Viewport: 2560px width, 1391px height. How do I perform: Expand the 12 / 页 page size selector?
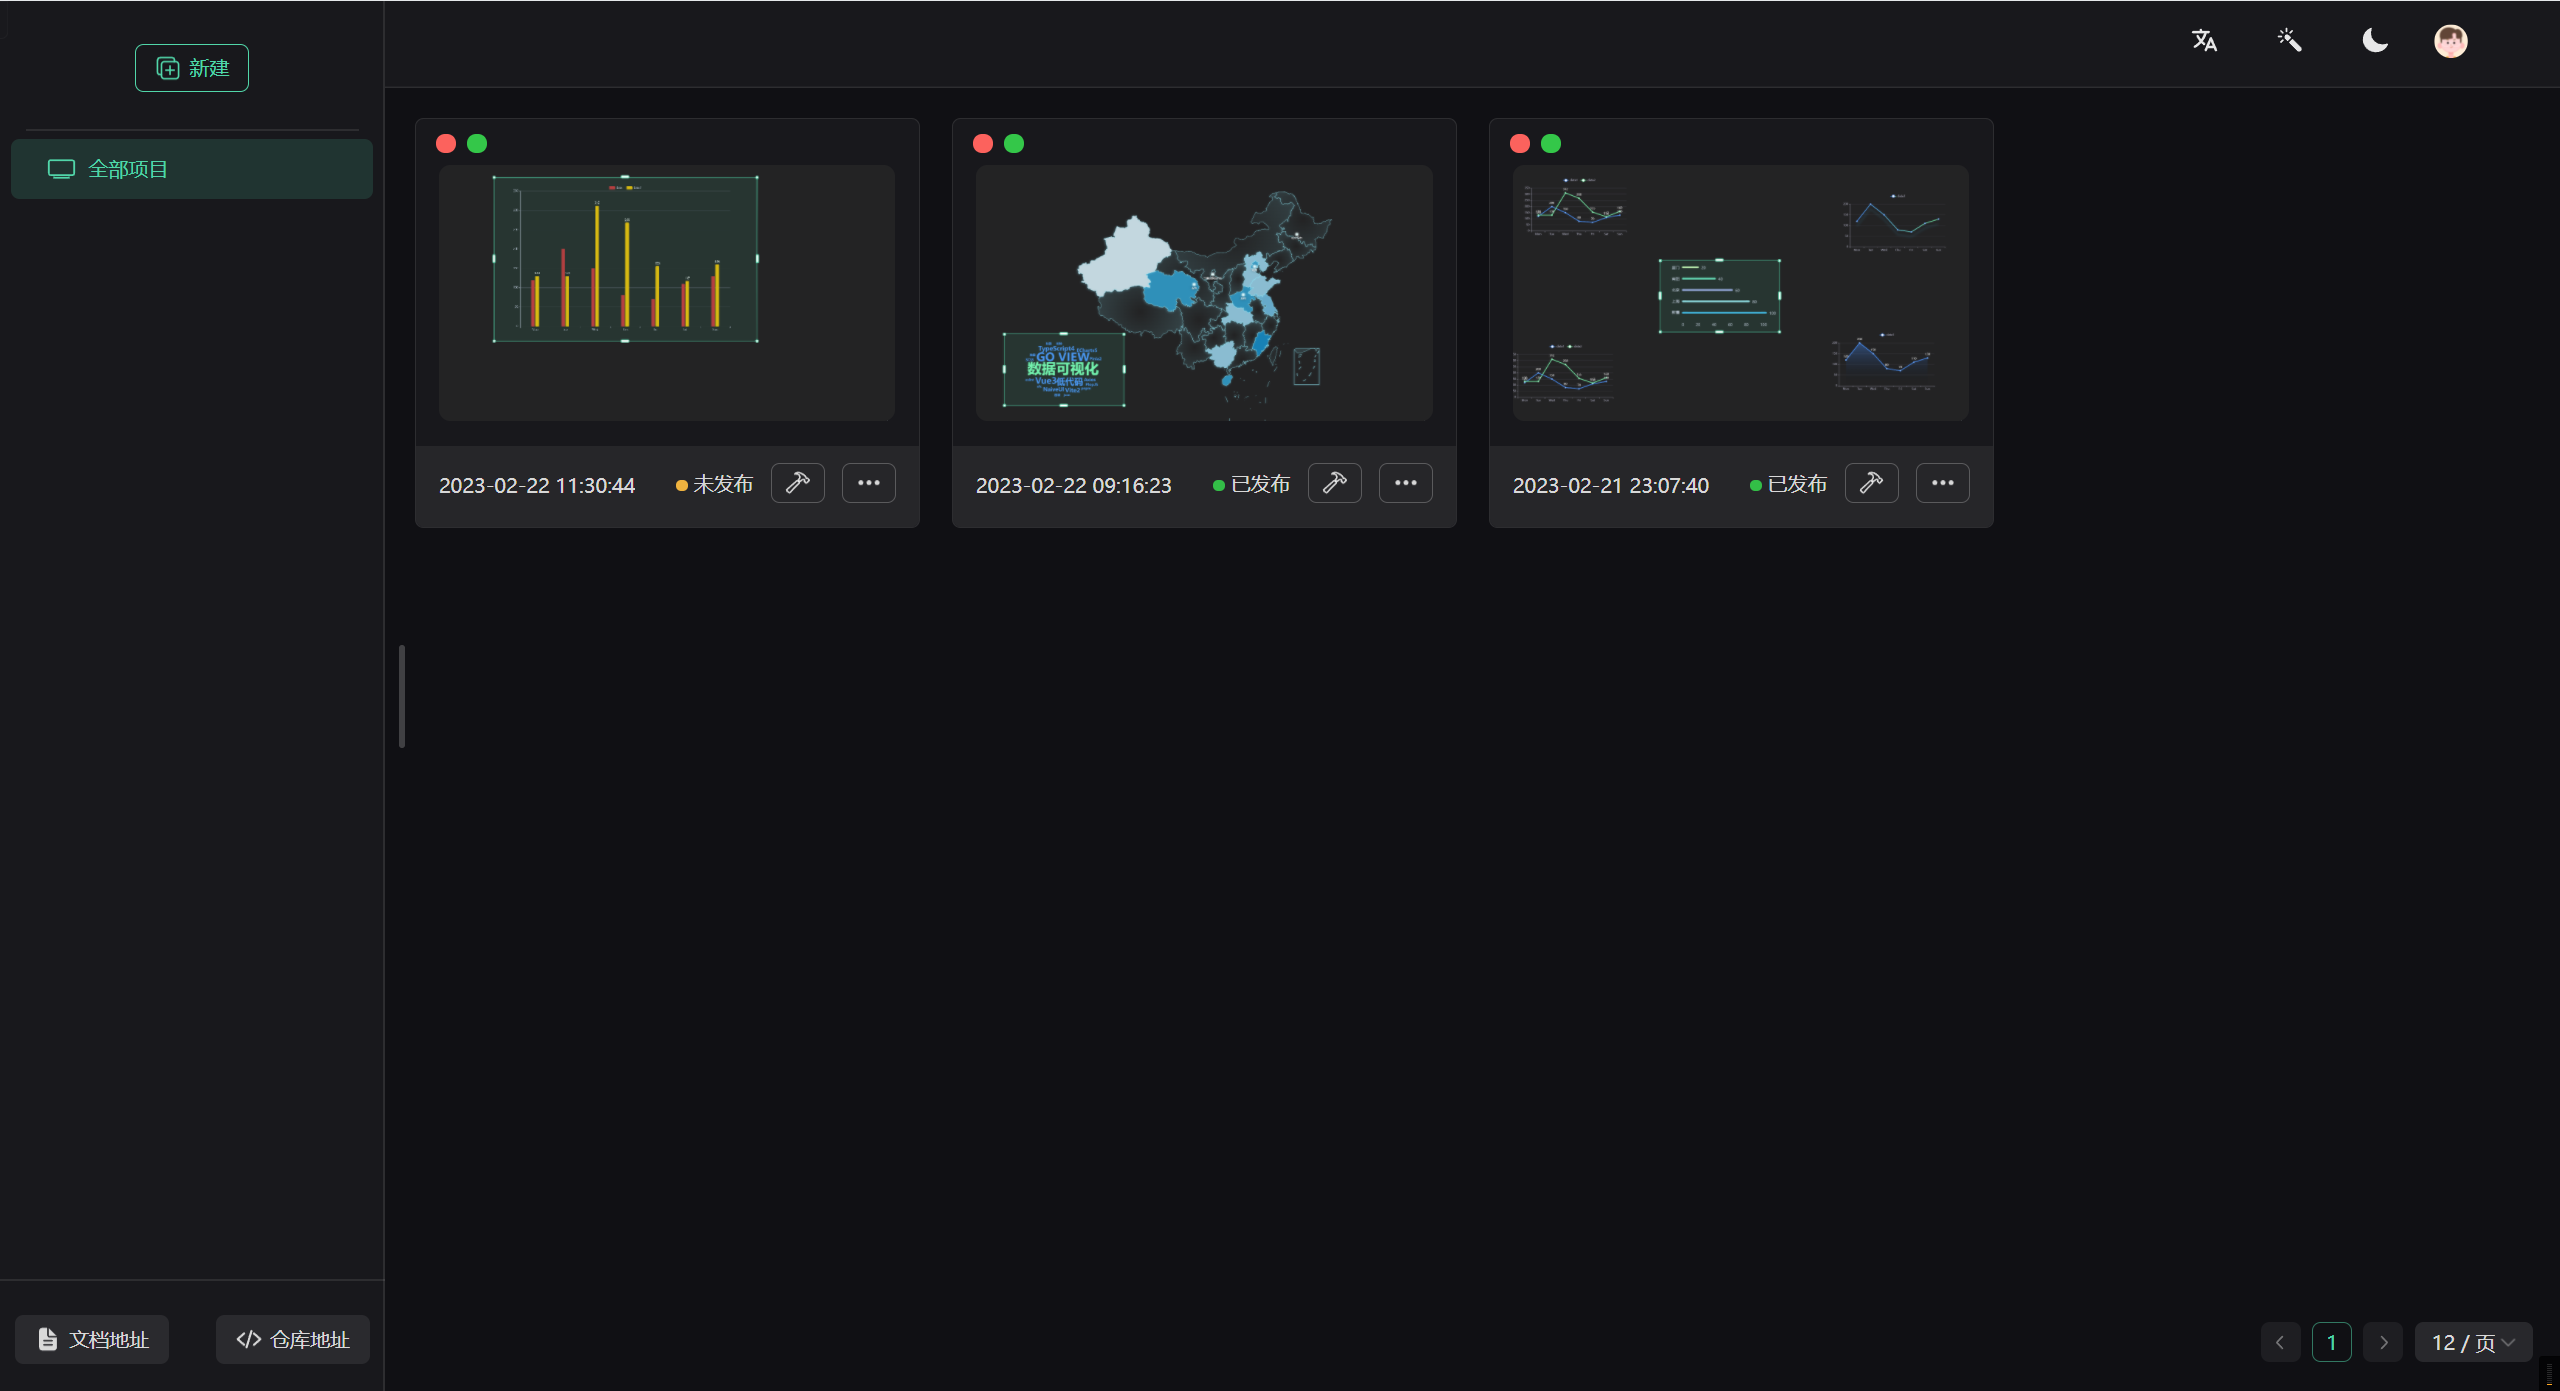(x=2473, y=1342)
